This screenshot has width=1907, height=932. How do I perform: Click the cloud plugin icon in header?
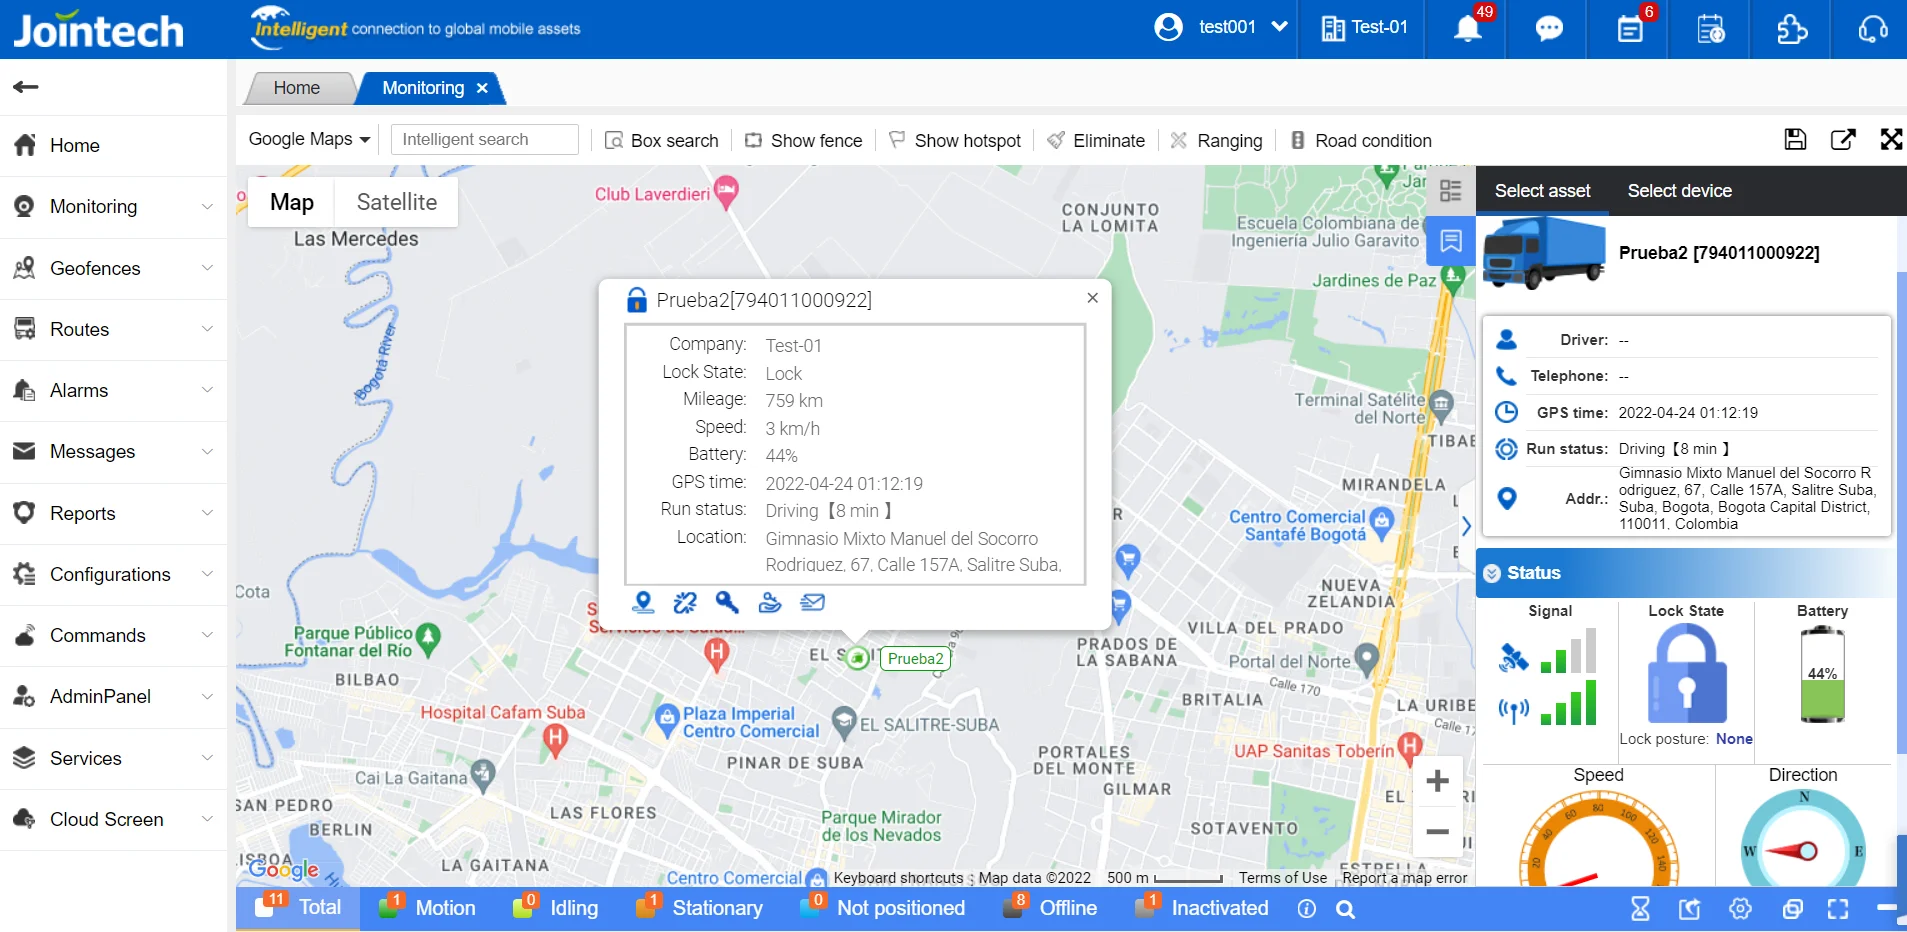pos(1792,28)
